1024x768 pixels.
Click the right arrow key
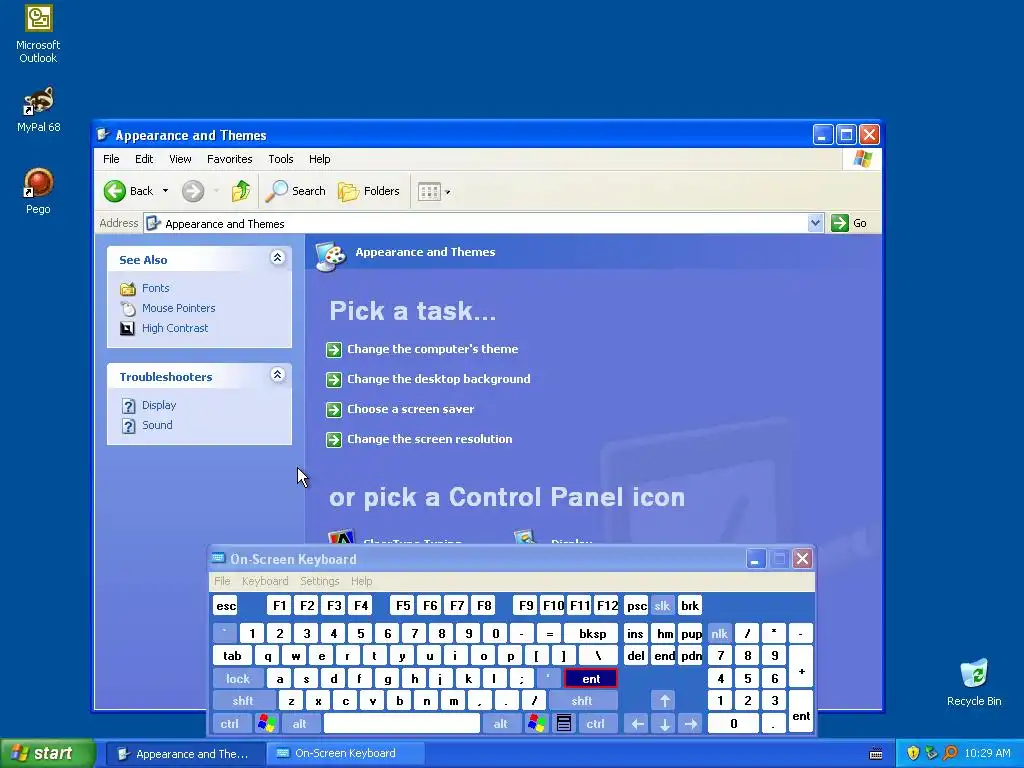(x=691, y=724)
